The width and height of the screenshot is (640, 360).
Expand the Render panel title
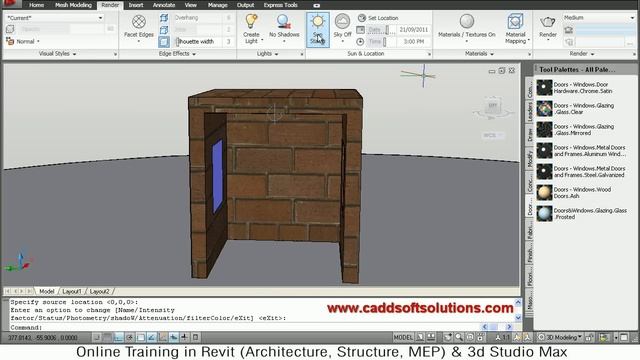coord(582,54)
